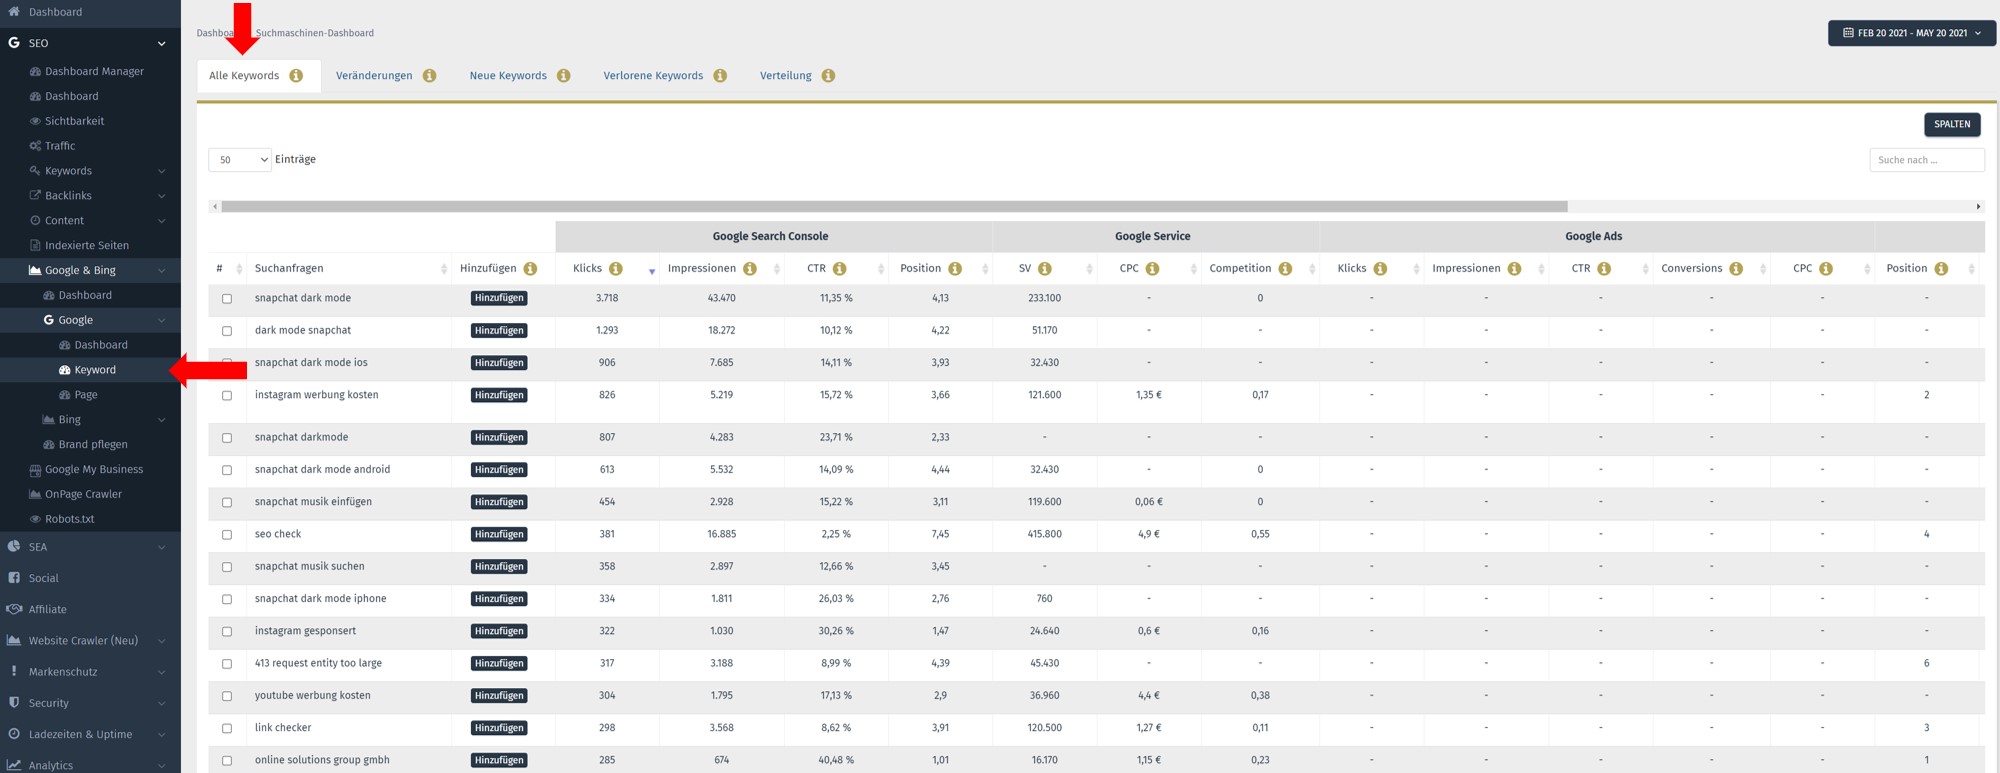Tick checkbox for snapchat dark mode row
Viewport: 2000px width, 773px height.
[x=227, y=299]
